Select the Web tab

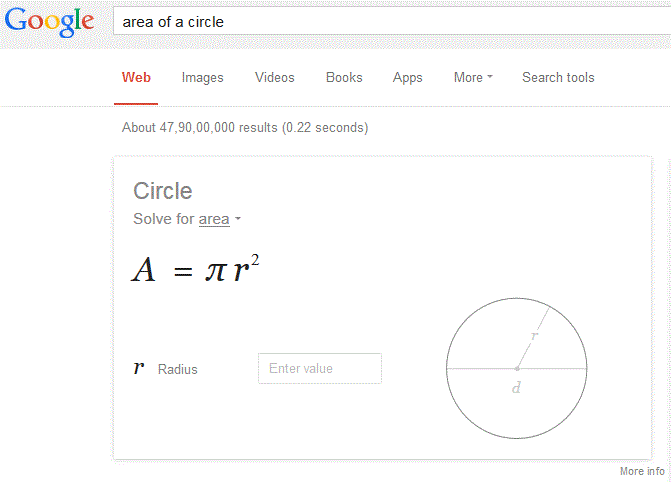(136, 77)
